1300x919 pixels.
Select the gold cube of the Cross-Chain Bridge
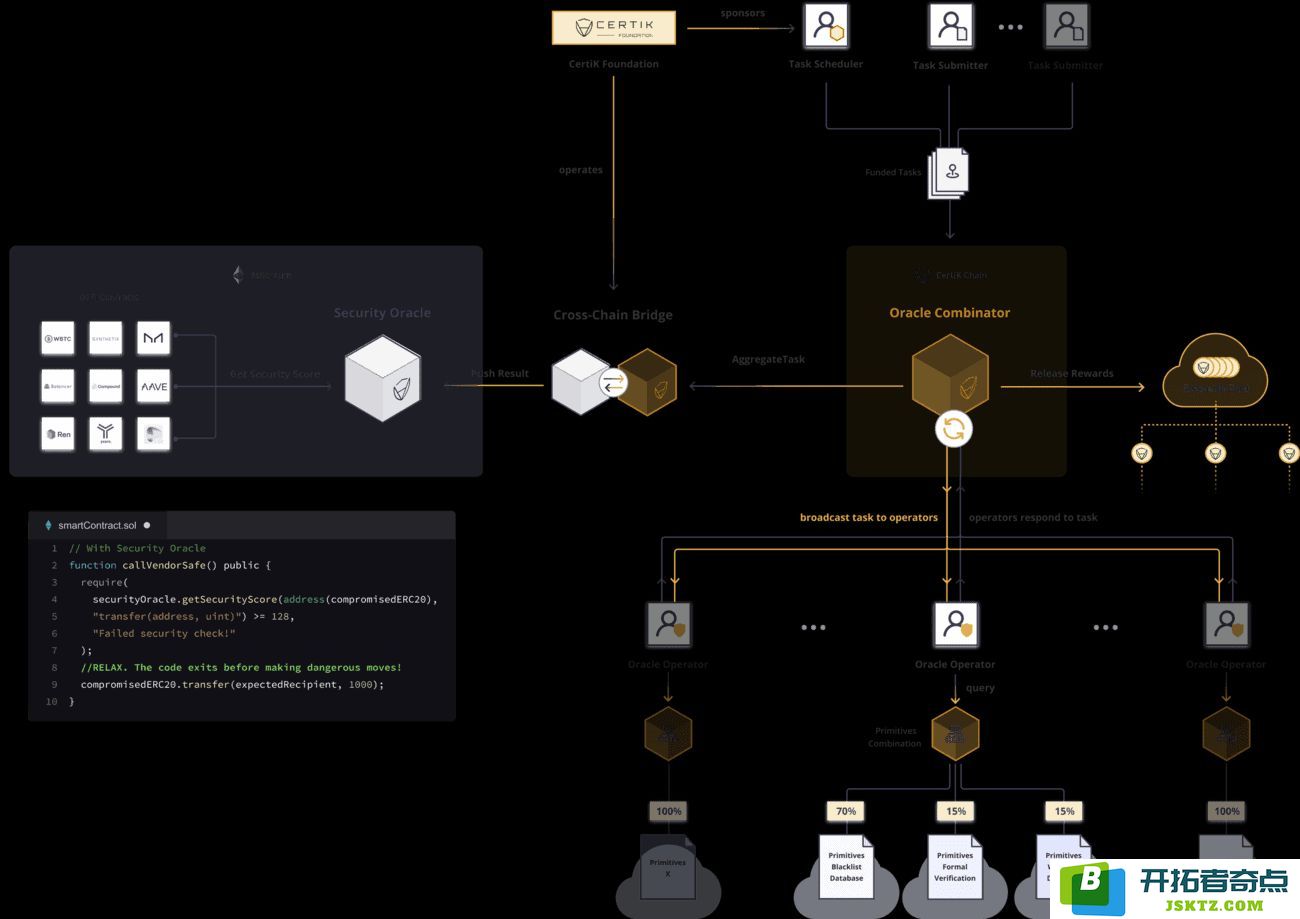647,382
